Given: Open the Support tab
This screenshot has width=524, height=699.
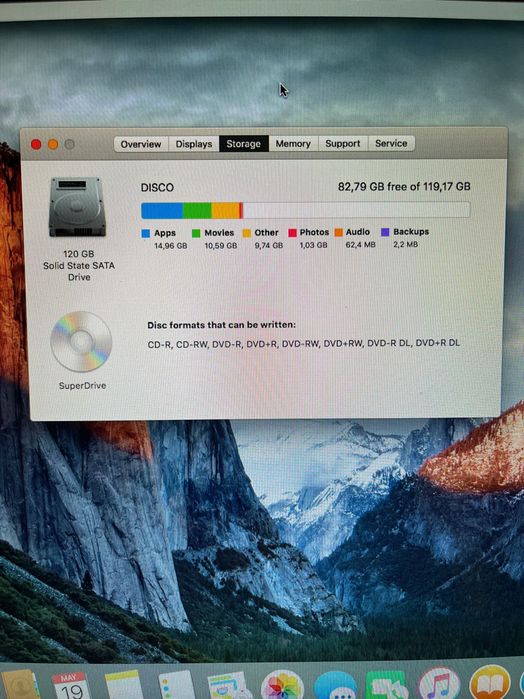Looking at the screenshot, I should click(342, 144).
